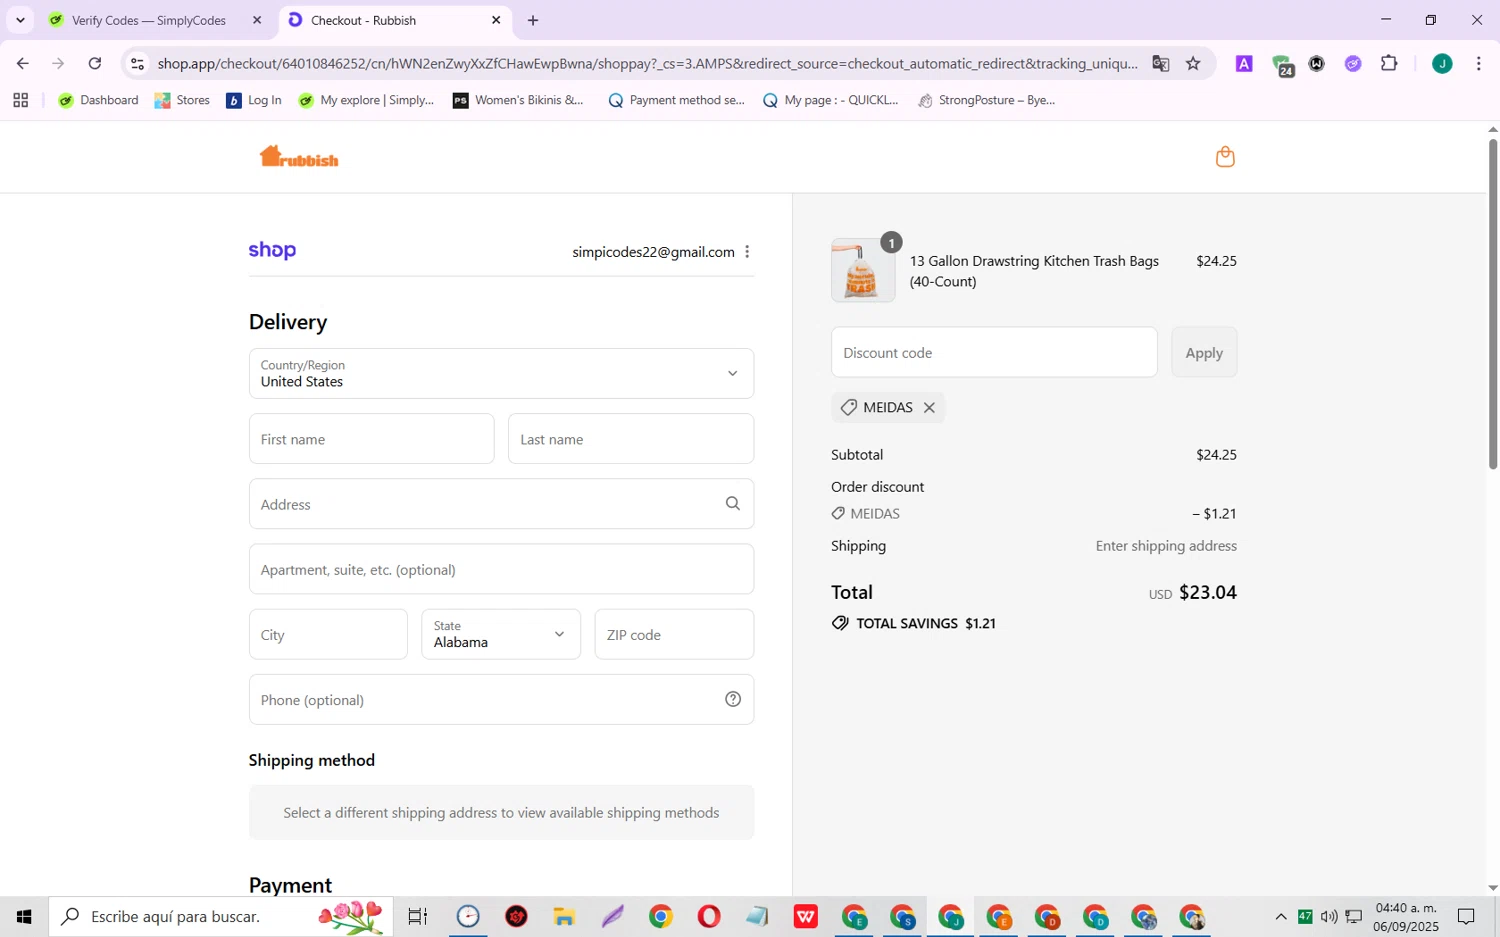
Task: Click phone field help question icon
Action: [x=733, y=700]
